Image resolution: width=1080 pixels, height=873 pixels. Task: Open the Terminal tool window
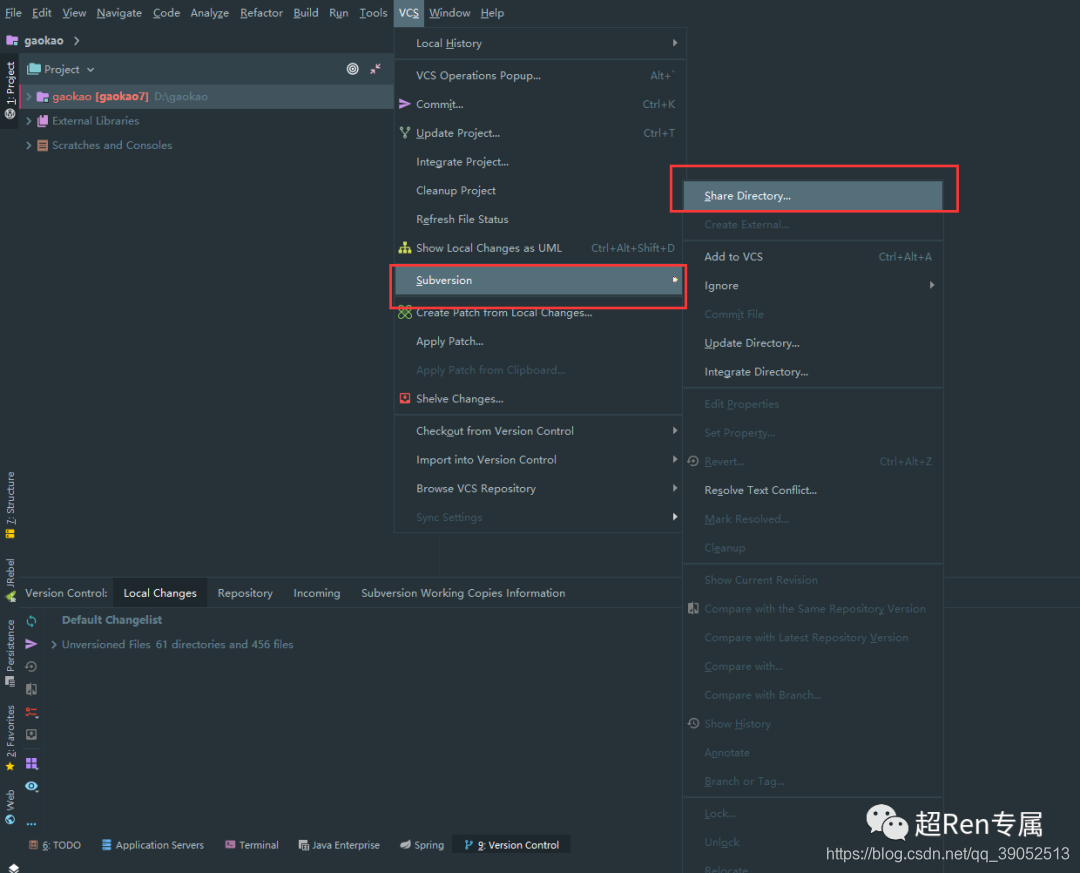pos(252,845)
